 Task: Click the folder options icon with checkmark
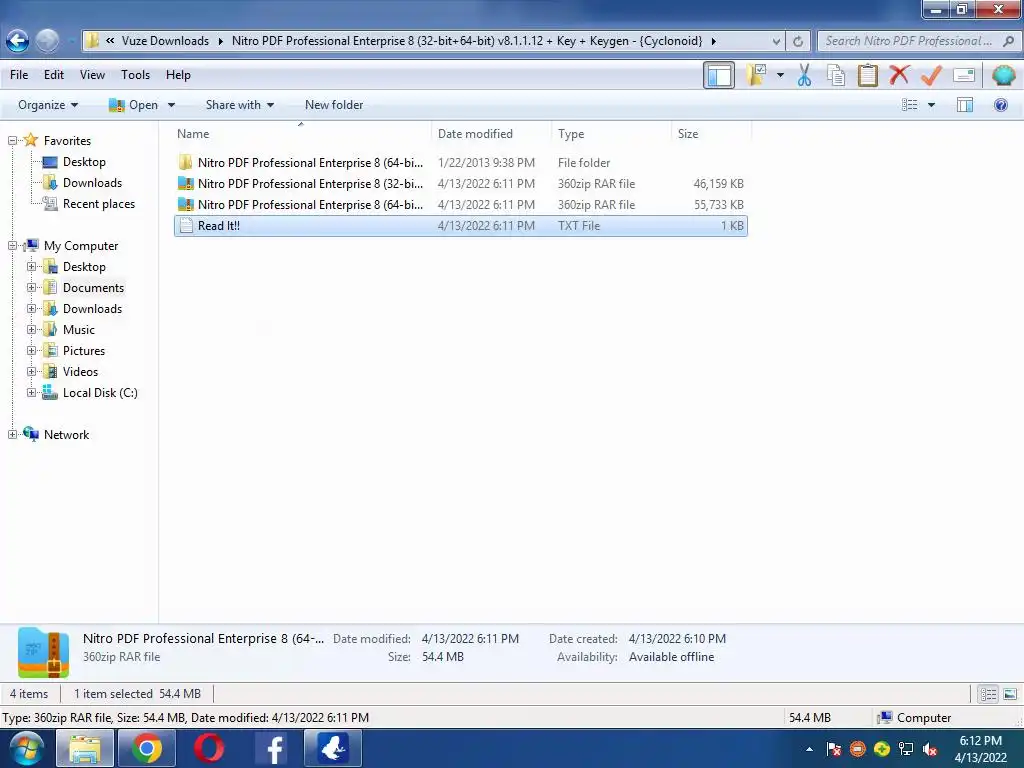758,75
